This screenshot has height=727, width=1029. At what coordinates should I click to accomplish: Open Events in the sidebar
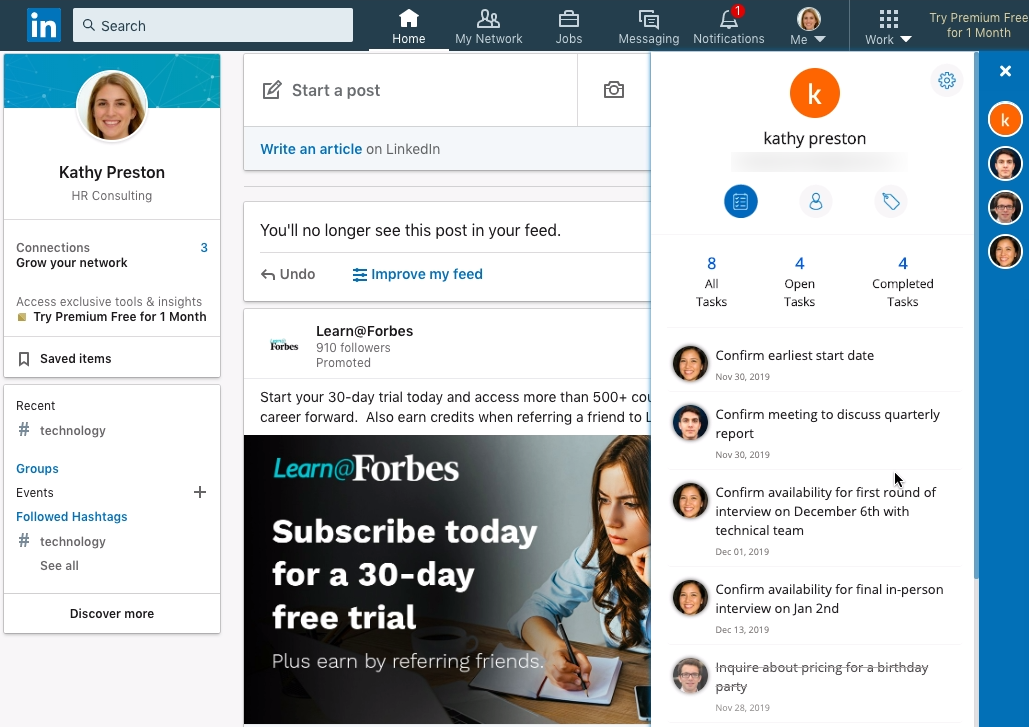[35, 493]
